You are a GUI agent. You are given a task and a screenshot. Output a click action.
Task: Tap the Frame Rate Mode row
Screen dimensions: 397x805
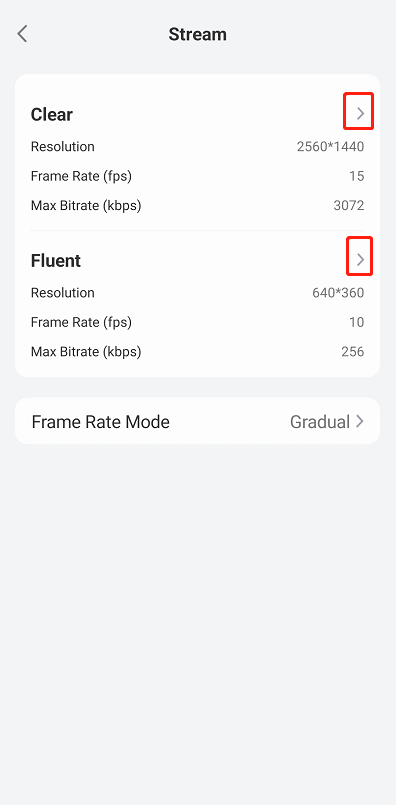coord(198,421)
